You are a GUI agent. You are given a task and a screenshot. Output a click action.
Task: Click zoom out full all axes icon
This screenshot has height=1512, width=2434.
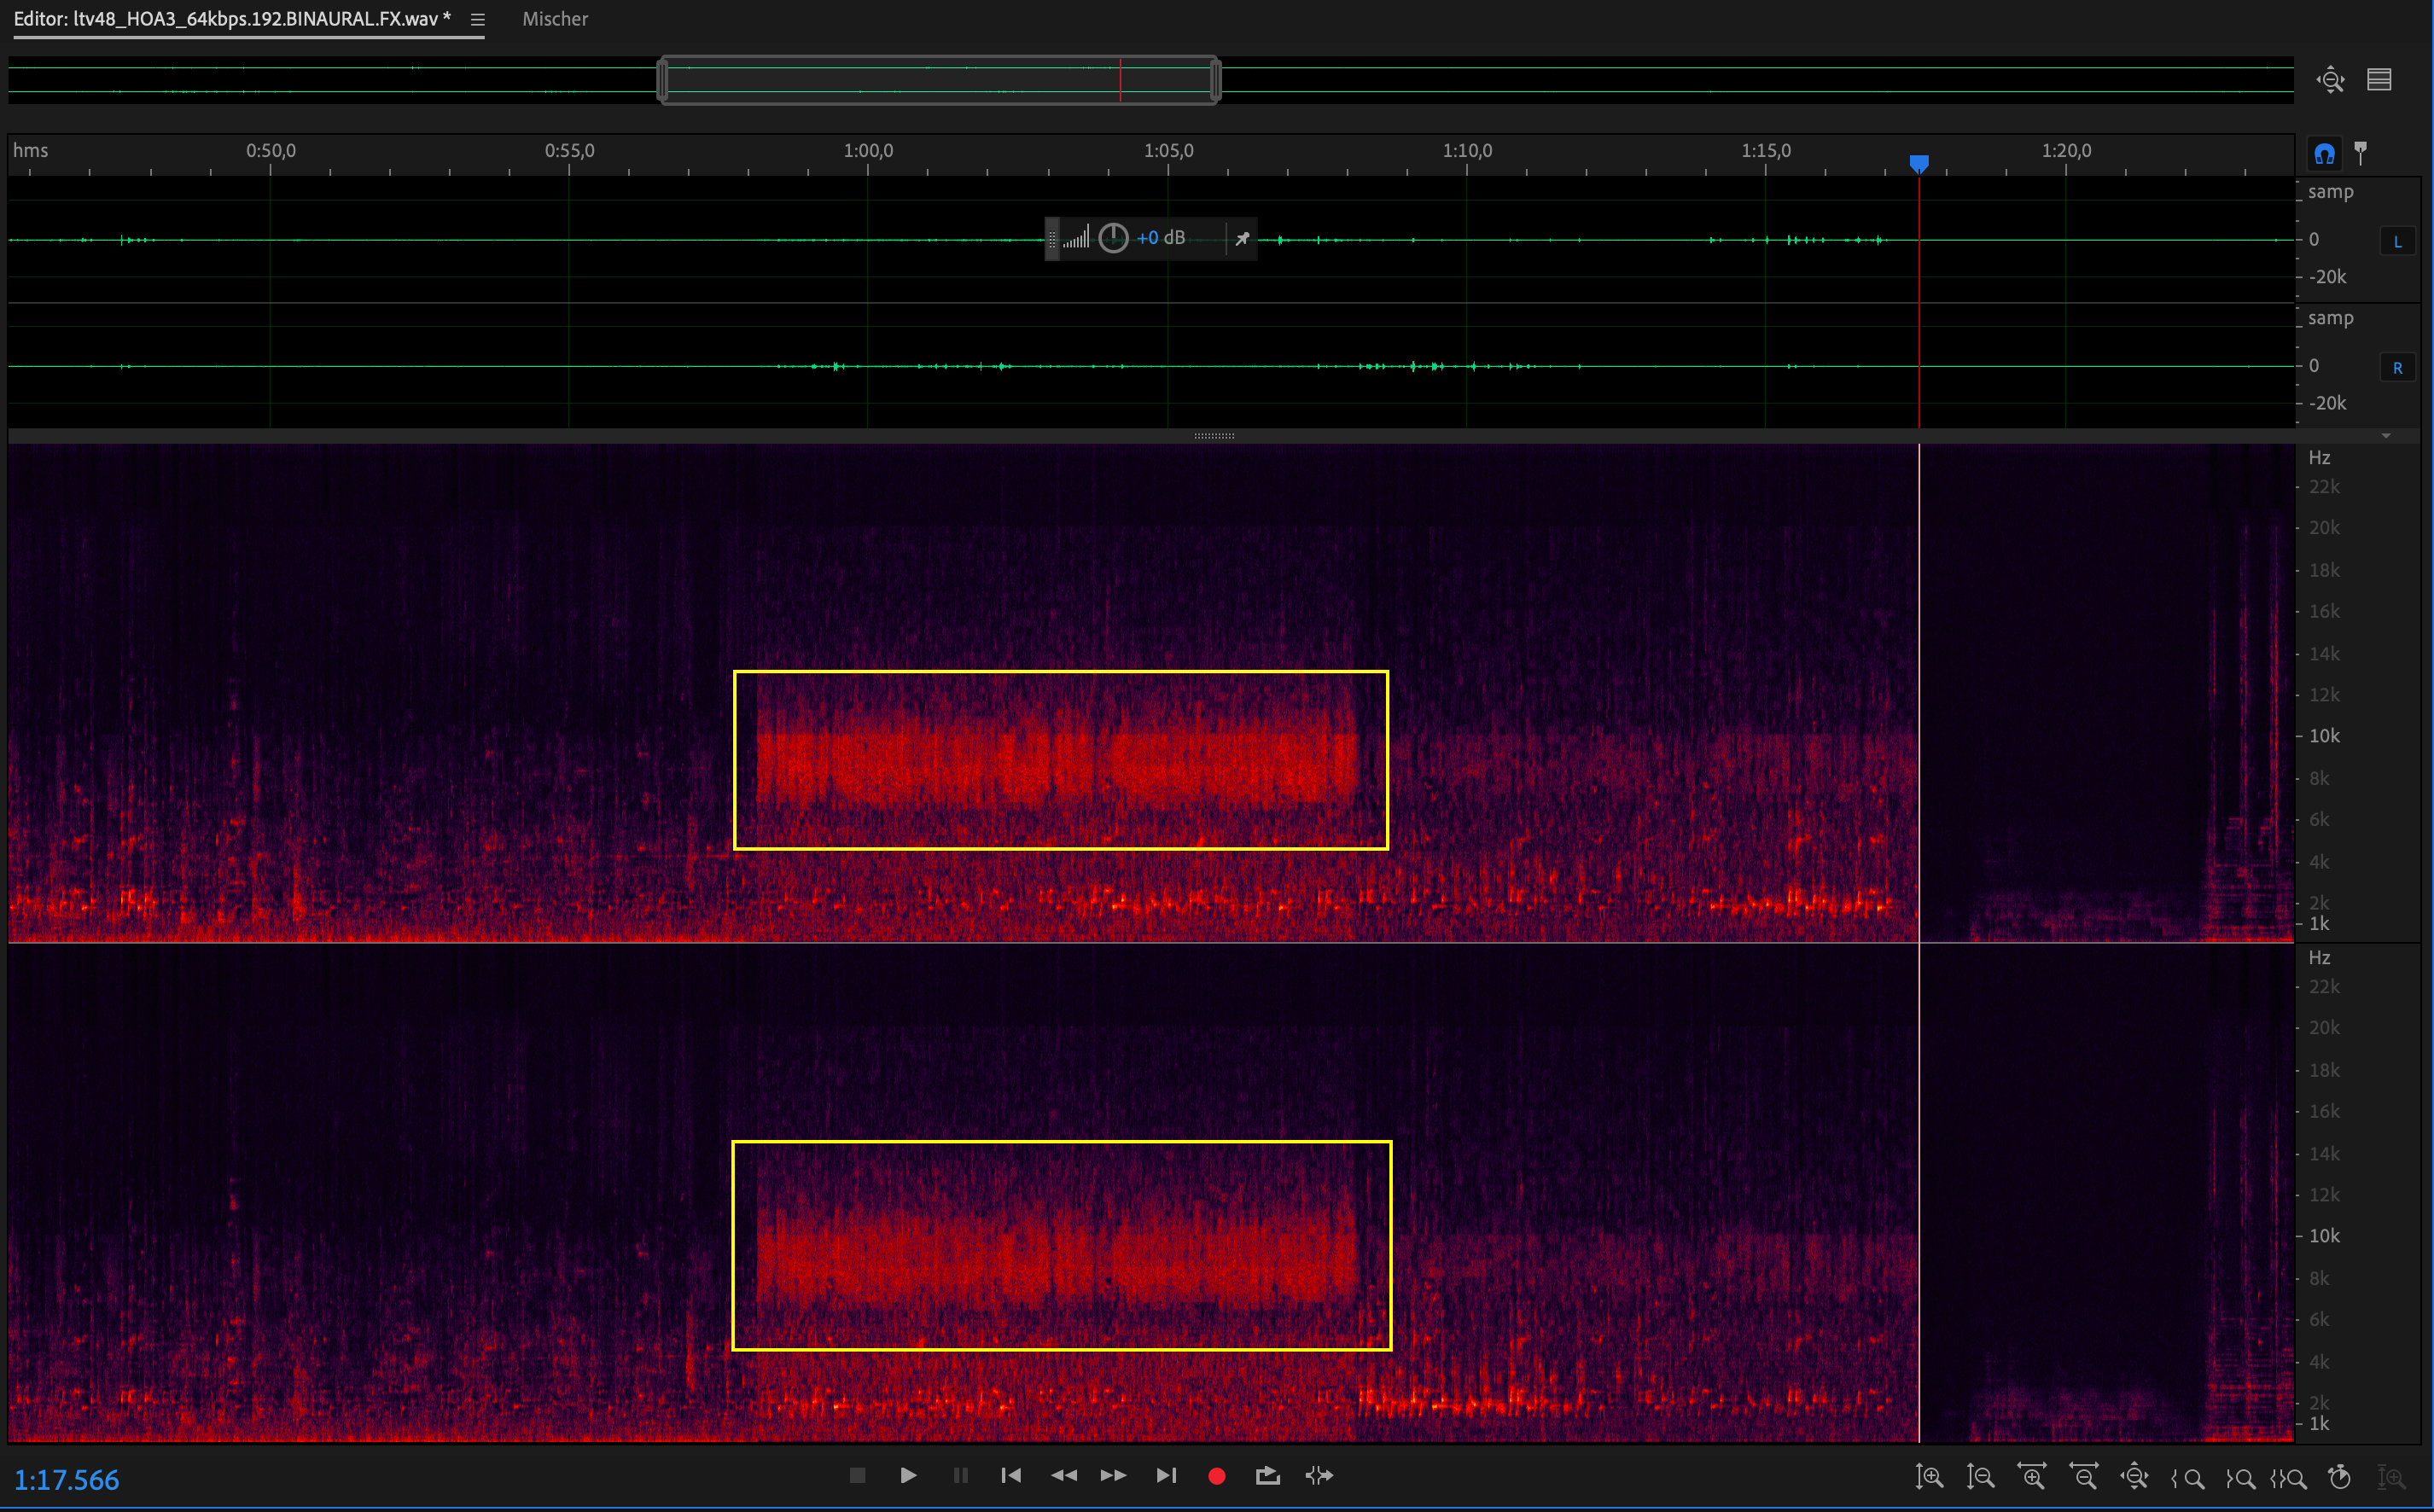tap(2134, 1476)
